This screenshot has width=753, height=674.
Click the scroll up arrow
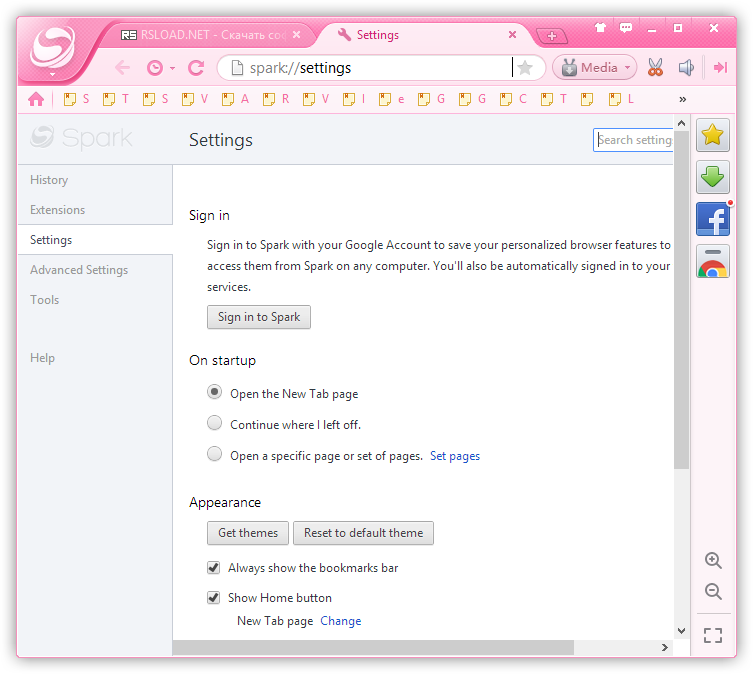point(681,123)
